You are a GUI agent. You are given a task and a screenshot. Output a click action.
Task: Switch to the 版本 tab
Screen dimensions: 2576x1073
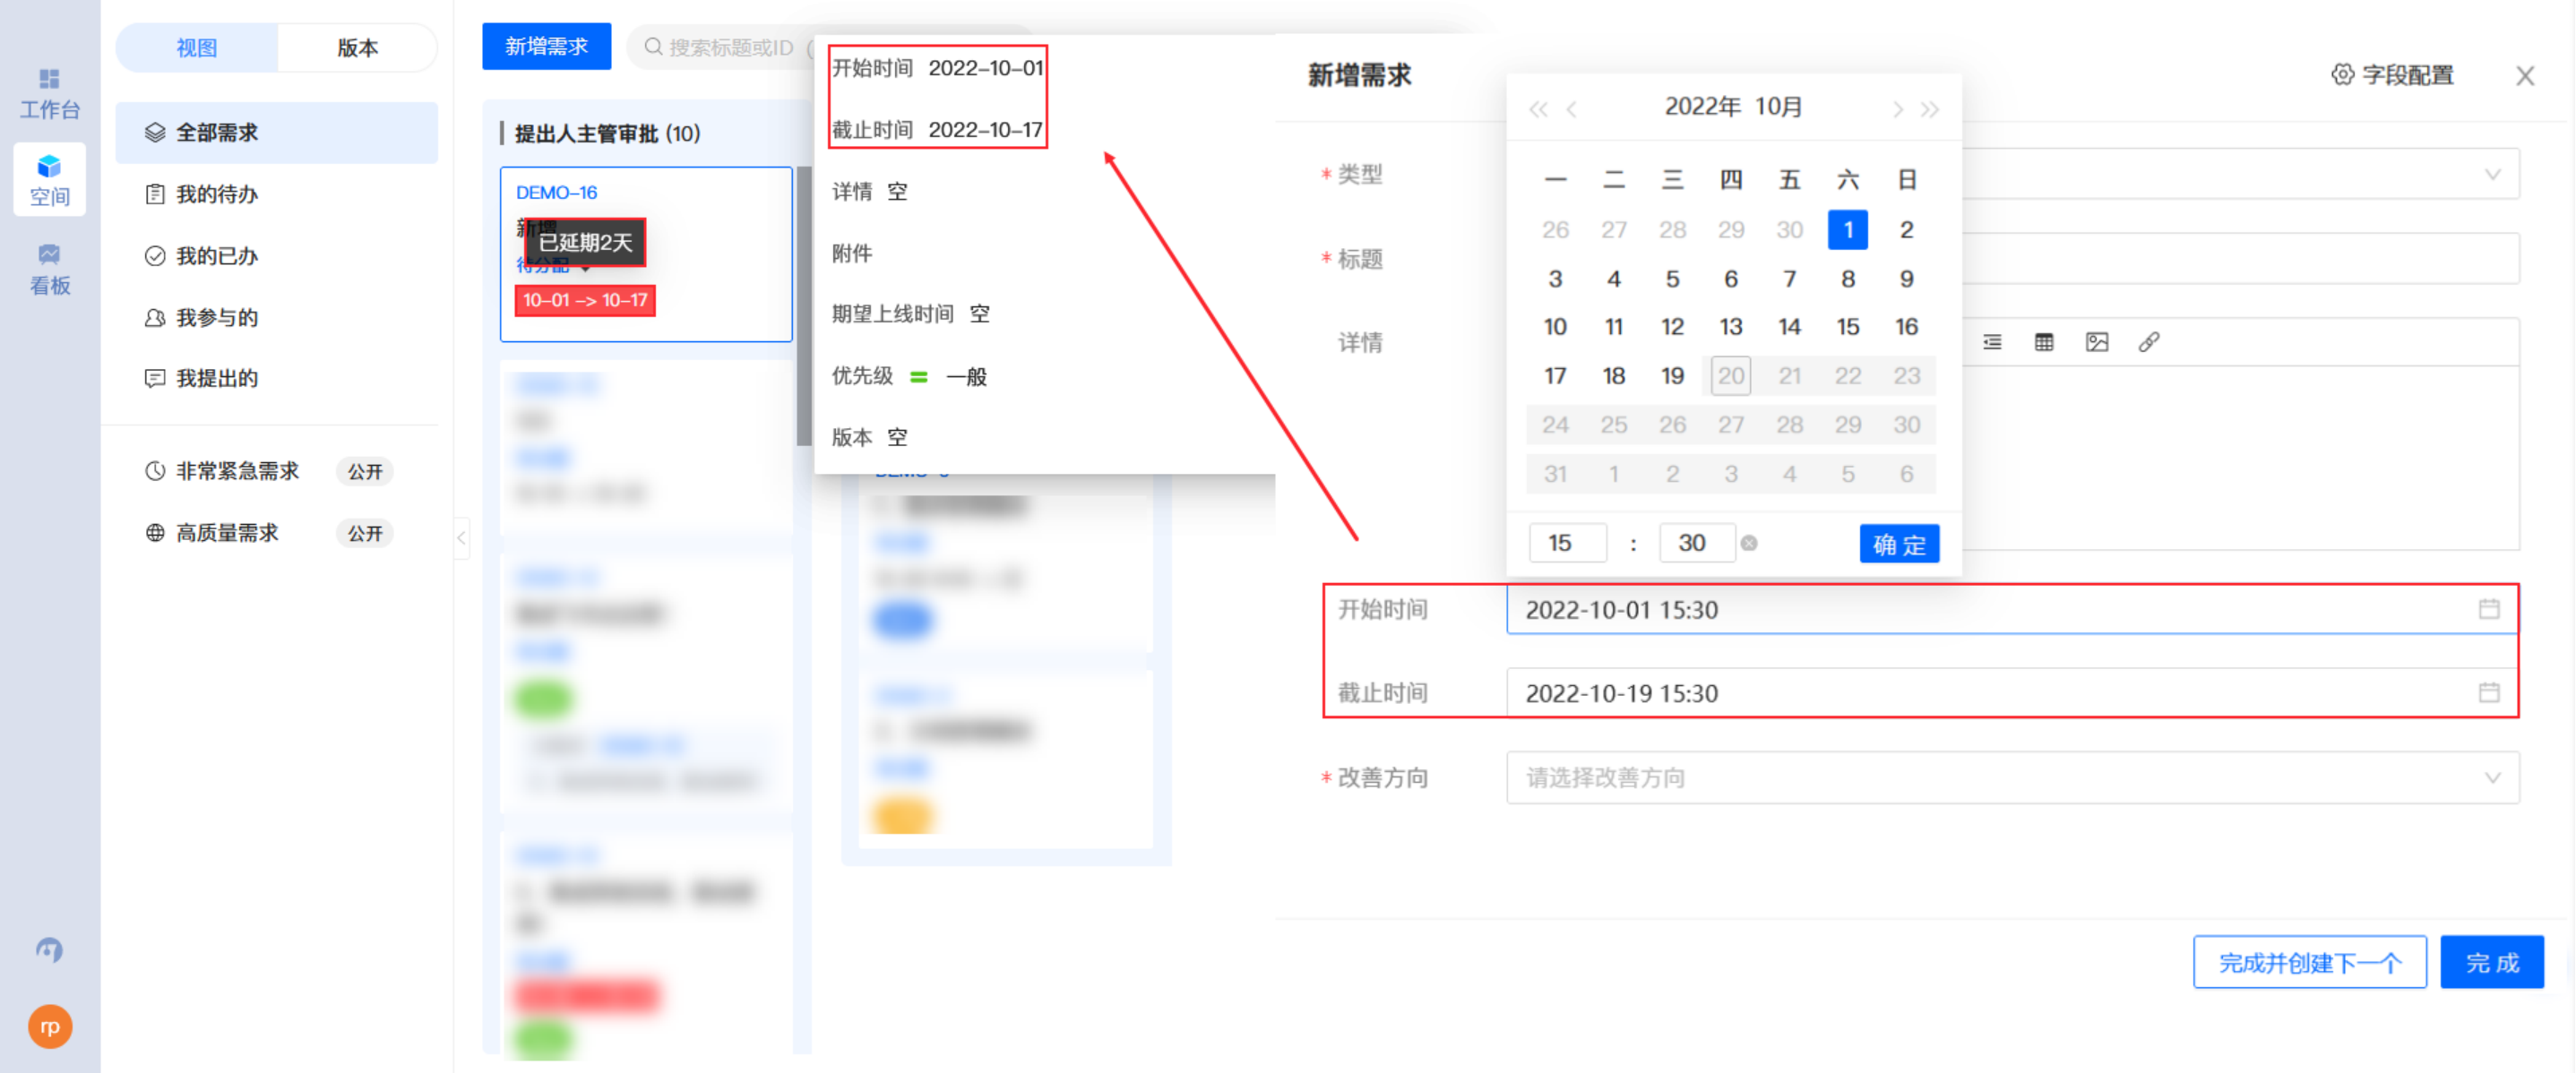tap(357, 47)
